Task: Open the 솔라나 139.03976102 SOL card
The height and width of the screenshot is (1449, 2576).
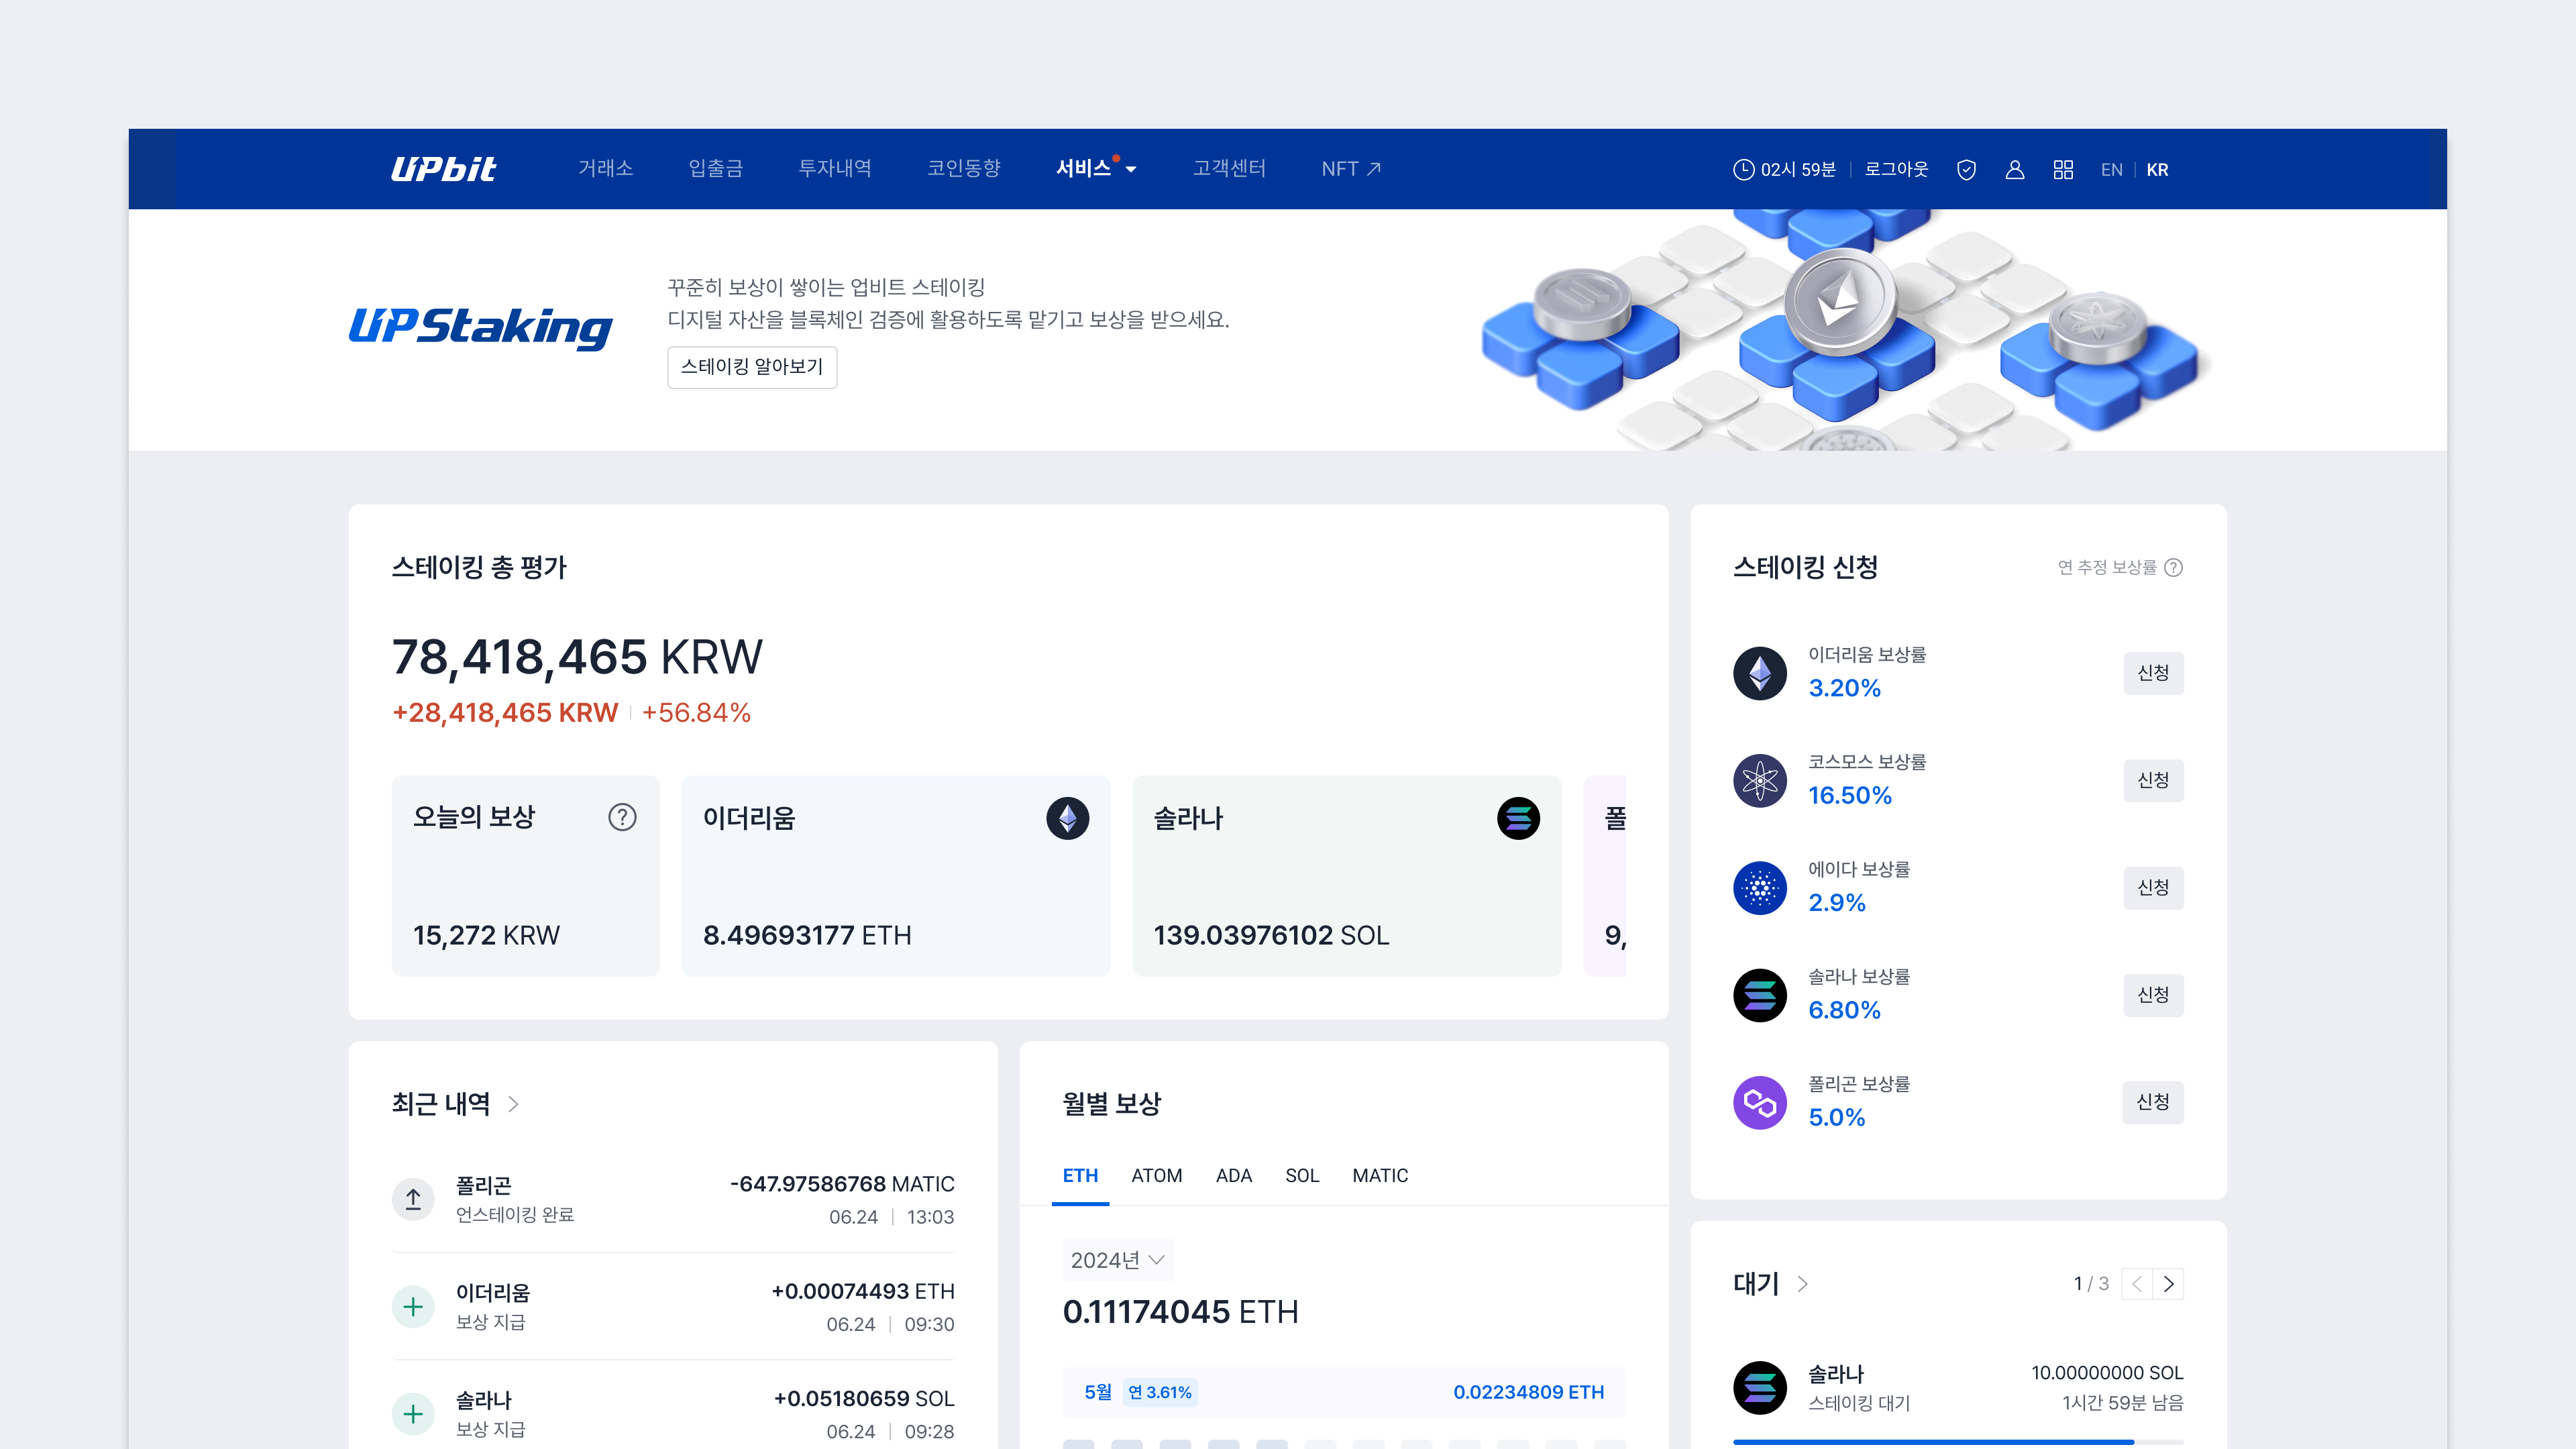Action: pos(1347,876)
